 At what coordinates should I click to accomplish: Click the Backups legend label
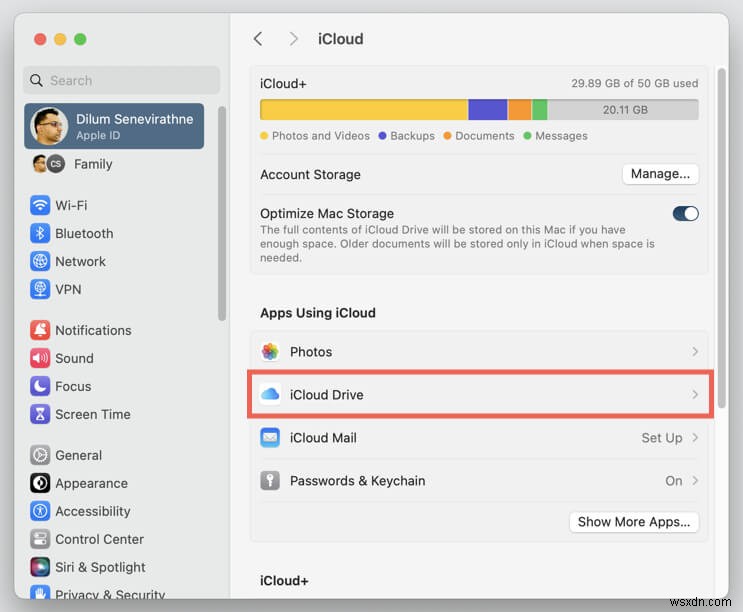(x=412, y=135)
